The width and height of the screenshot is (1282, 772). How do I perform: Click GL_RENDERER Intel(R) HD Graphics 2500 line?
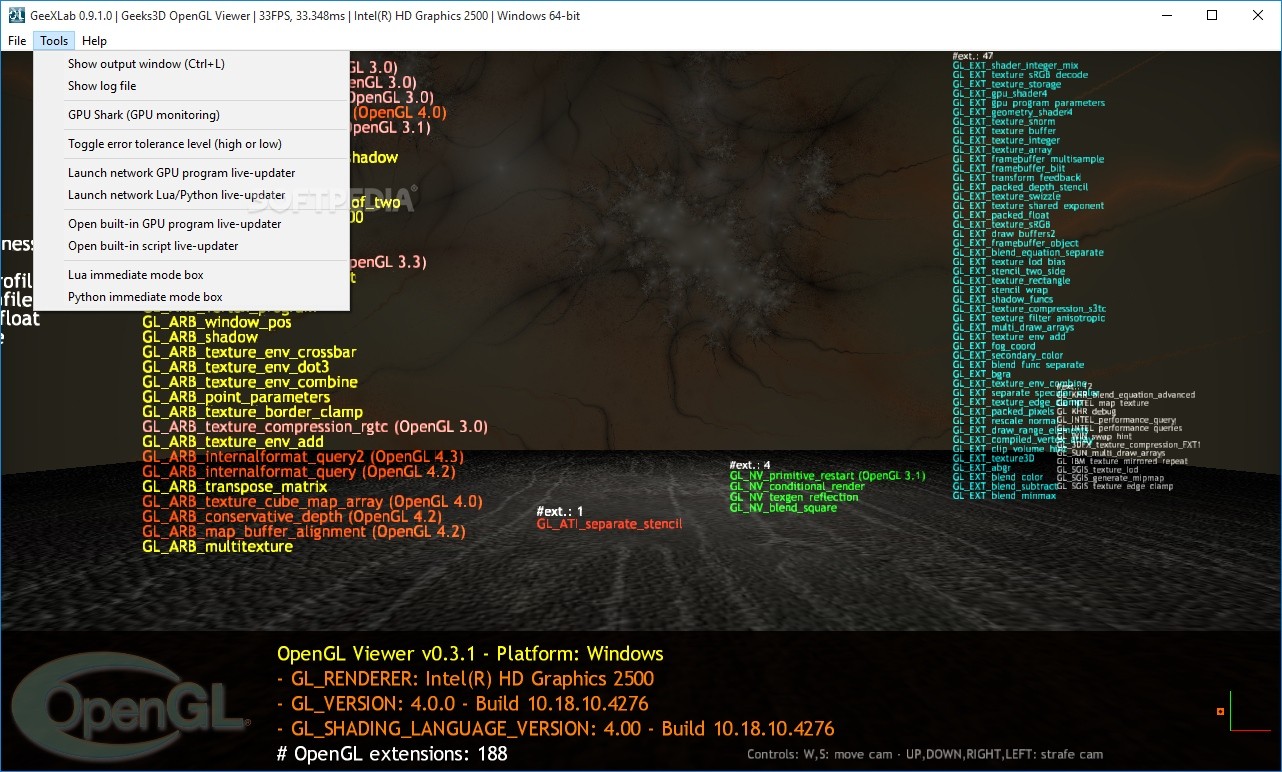(466, 679)
